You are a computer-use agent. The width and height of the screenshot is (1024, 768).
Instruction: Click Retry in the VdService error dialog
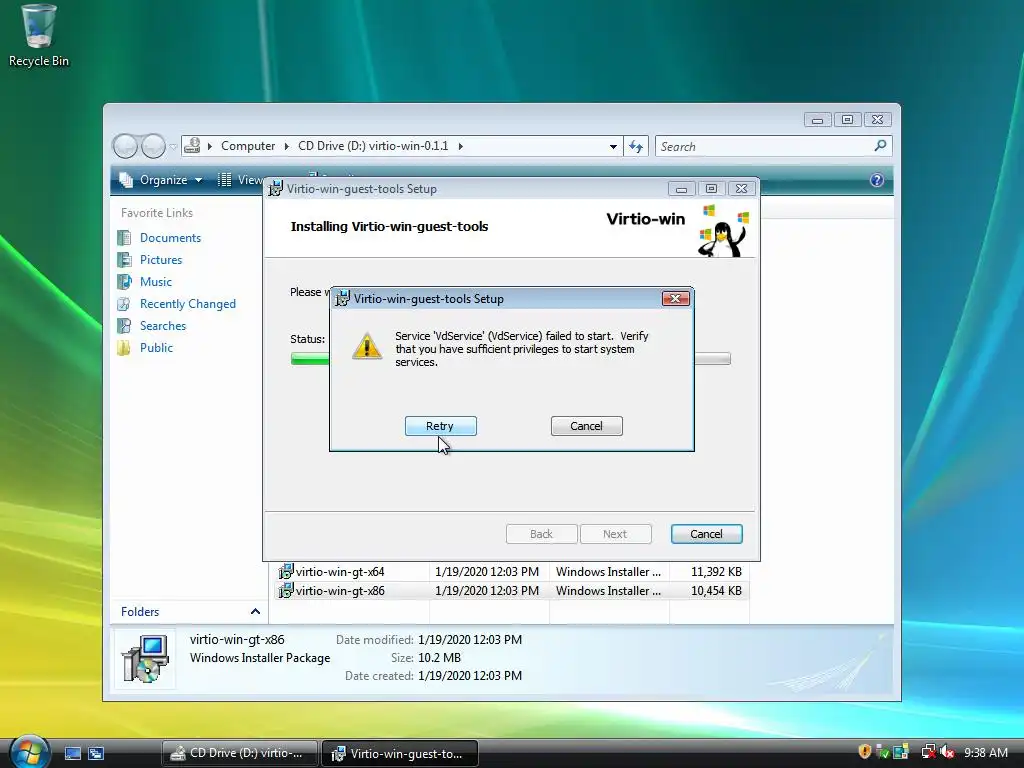441,426
